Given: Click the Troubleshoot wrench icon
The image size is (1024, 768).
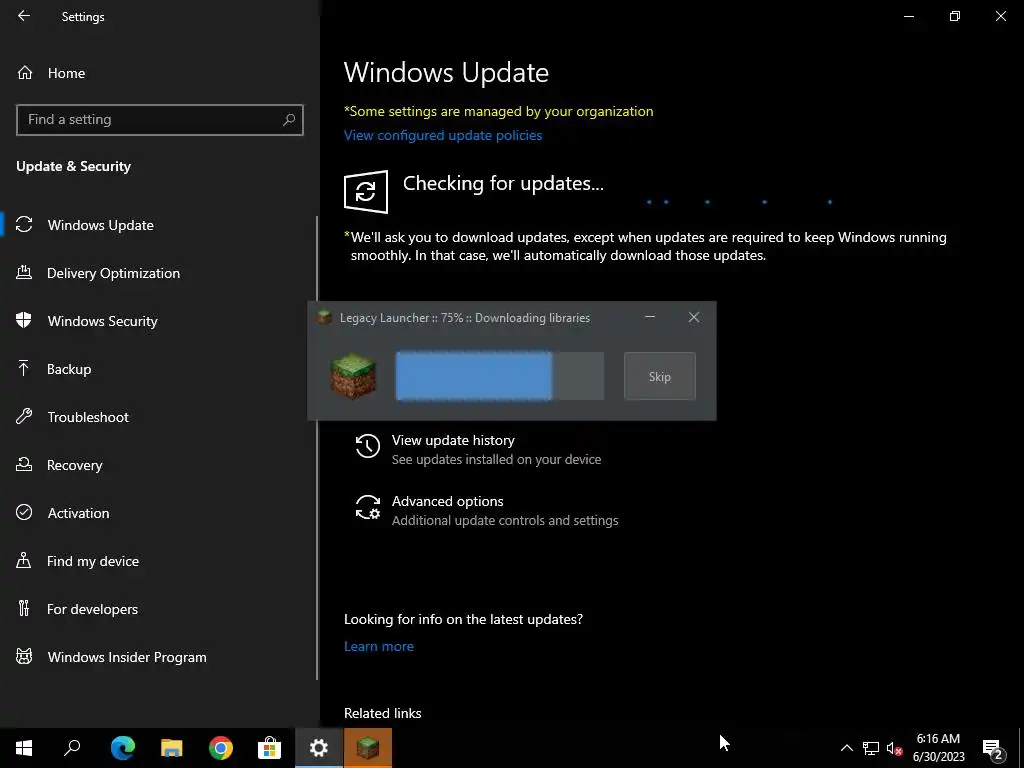Looking at the screenshot, I should (24, 416).
